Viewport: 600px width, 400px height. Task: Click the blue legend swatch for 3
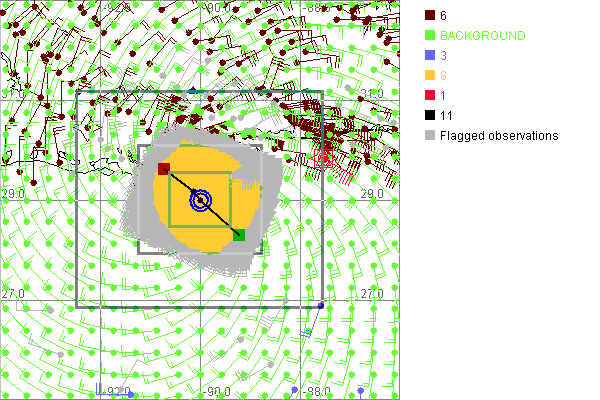coord(430,55)
